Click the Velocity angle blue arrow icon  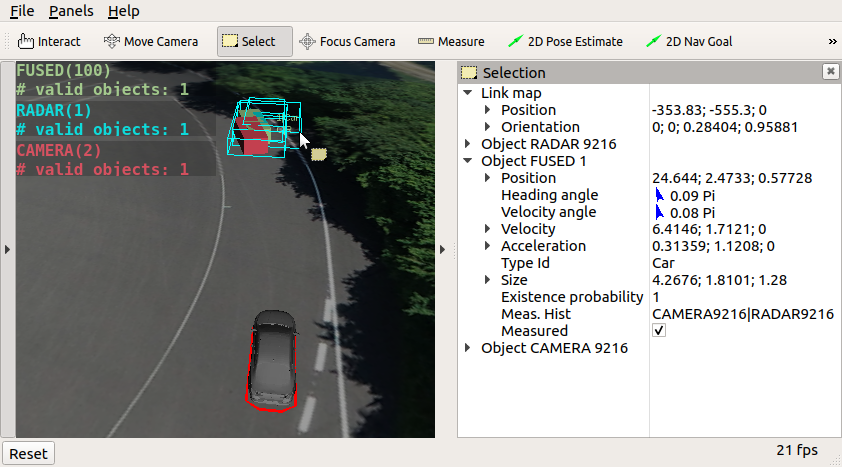pos(659,212)
